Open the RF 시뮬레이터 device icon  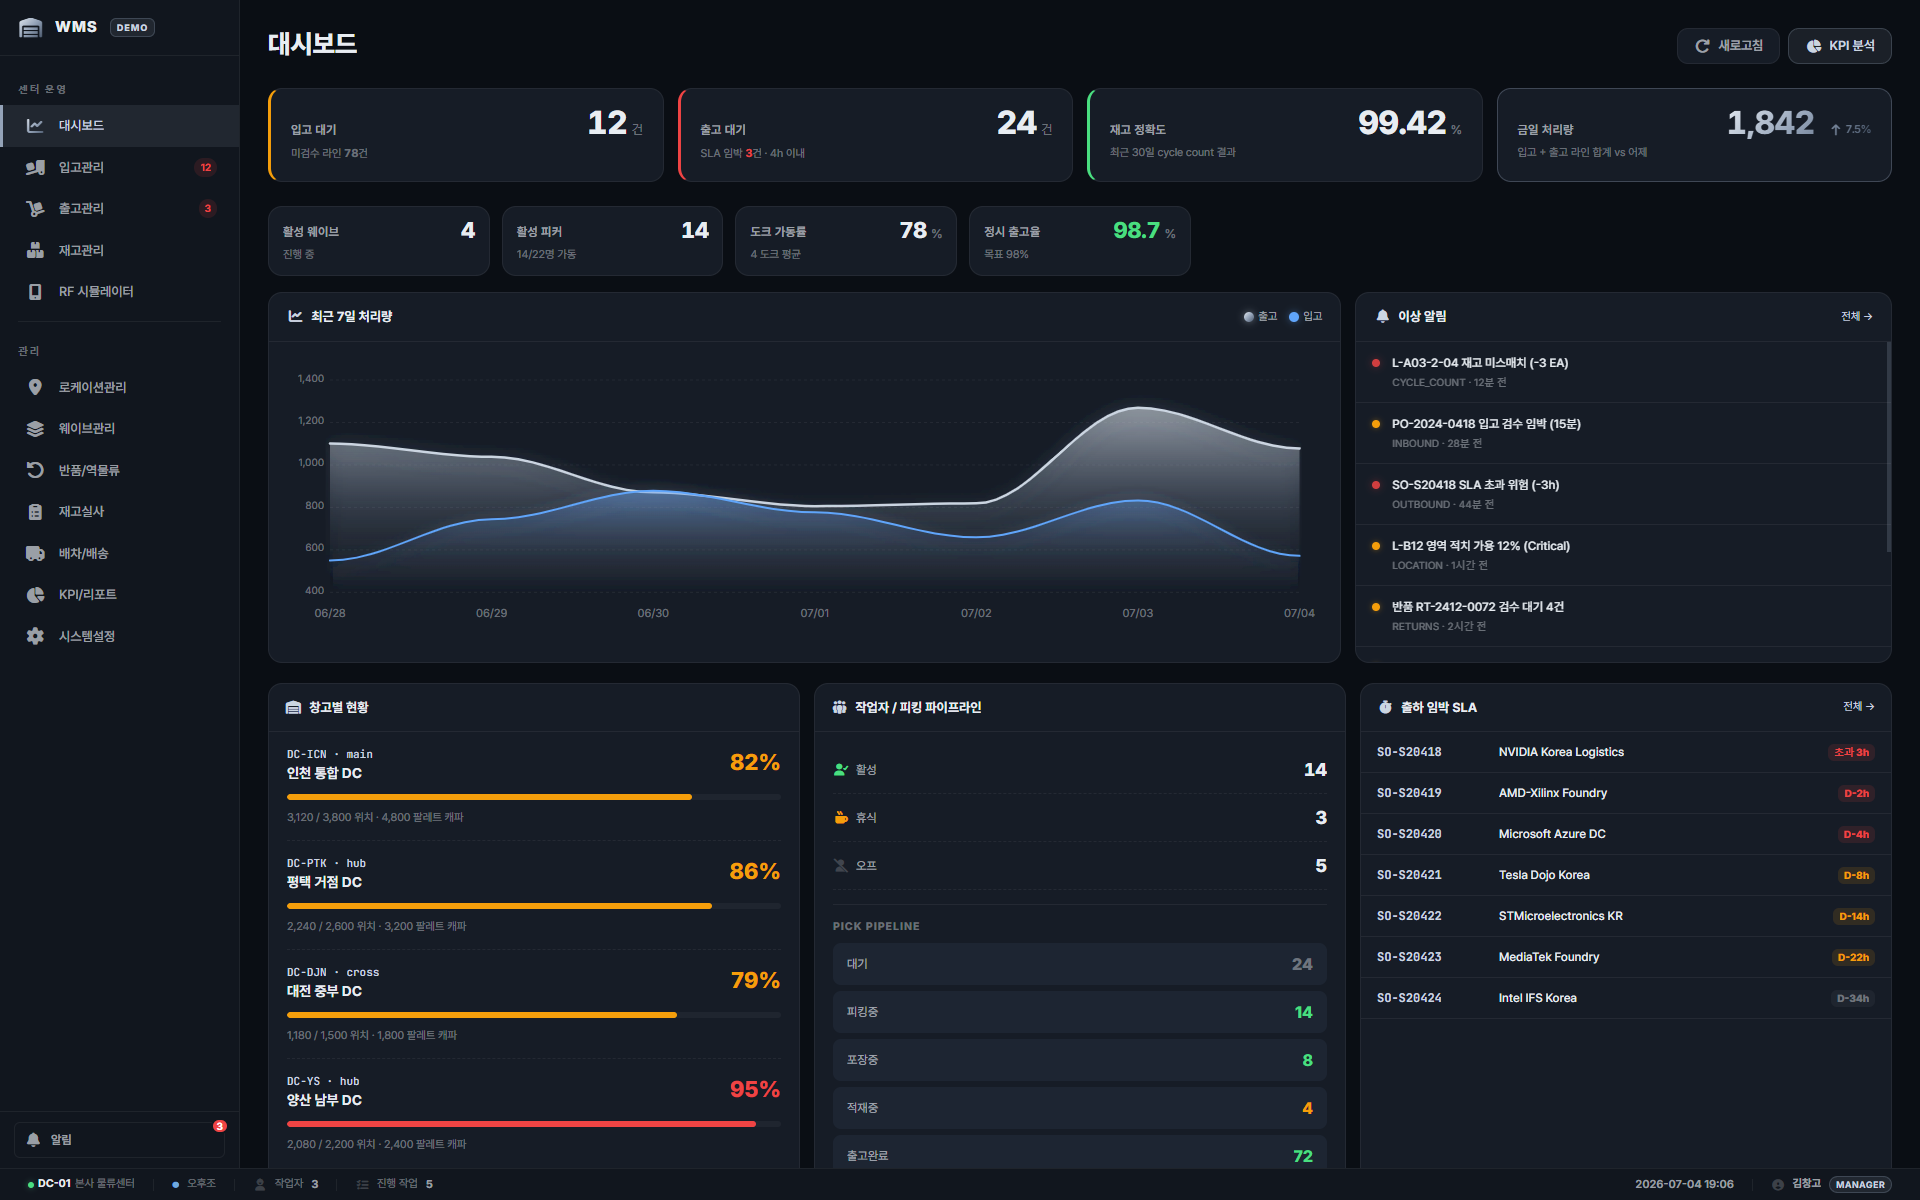click(35, 291)
